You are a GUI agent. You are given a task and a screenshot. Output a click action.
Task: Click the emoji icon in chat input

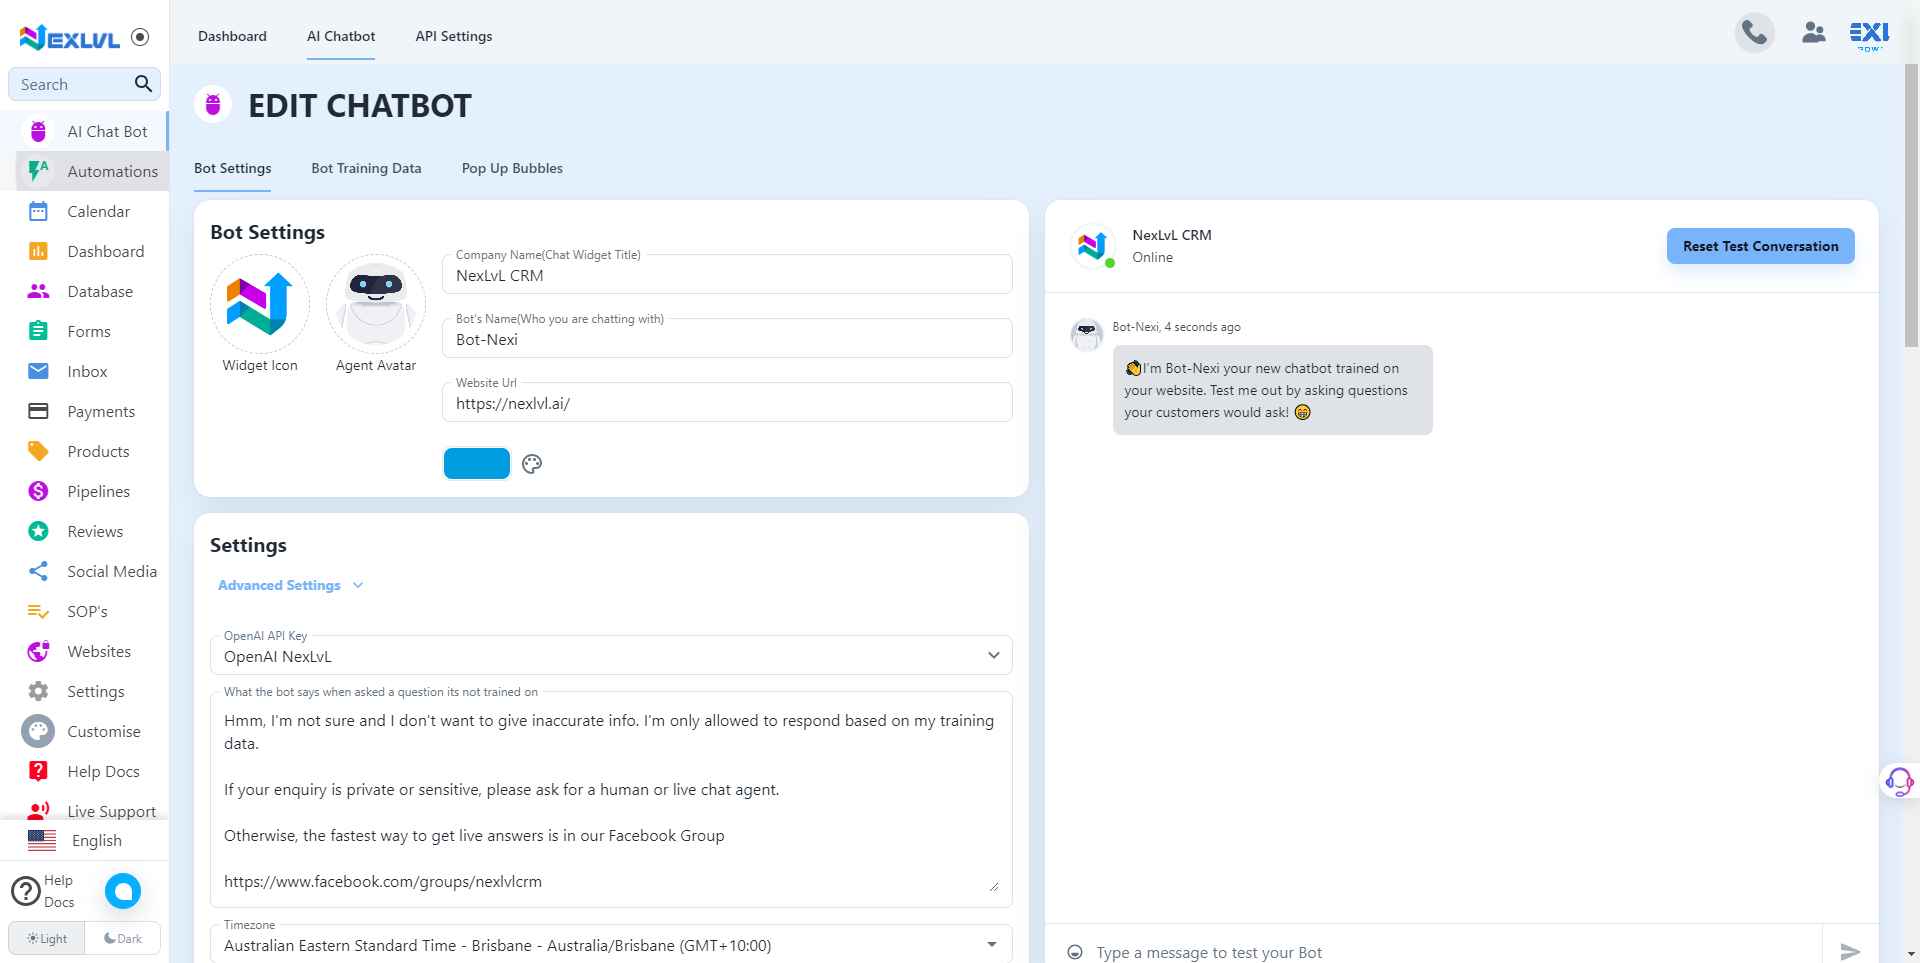coord(1075,952)
